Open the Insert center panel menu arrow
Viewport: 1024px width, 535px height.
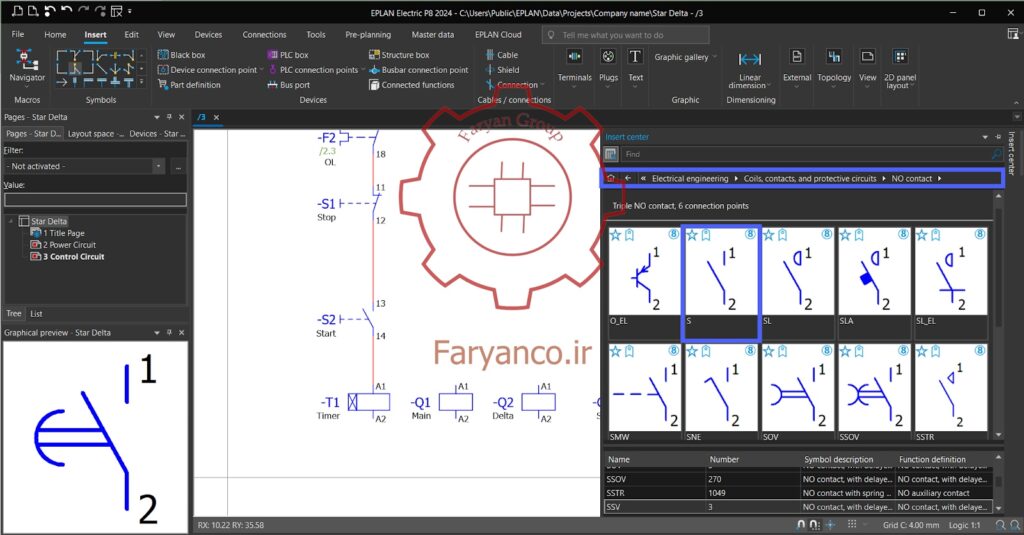(985, 137)
